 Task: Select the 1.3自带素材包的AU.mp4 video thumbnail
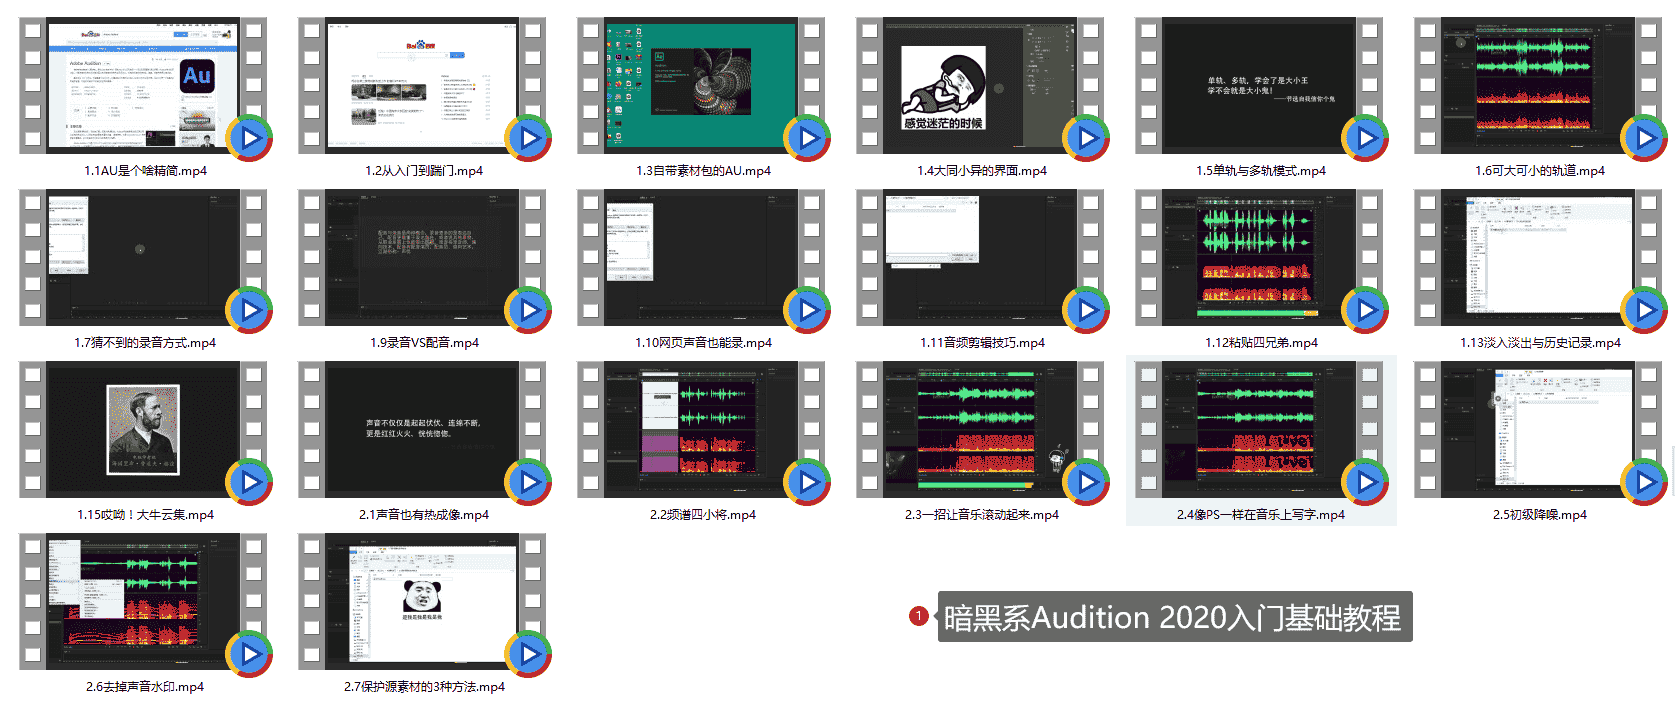(701, 85)
